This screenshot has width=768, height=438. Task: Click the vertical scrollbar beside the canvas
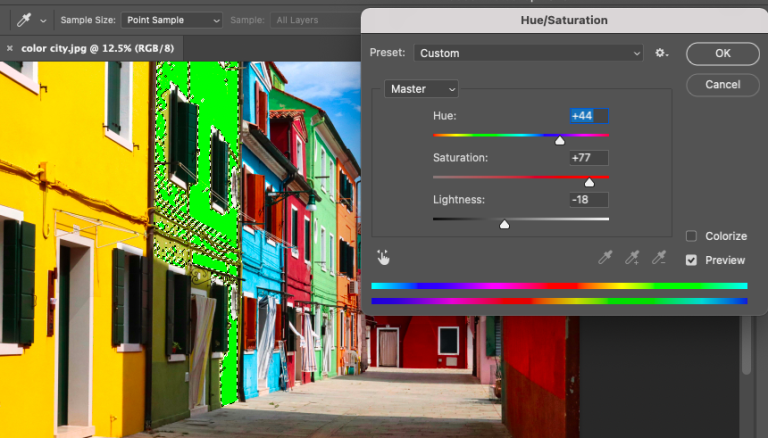[x=746, y=345]
